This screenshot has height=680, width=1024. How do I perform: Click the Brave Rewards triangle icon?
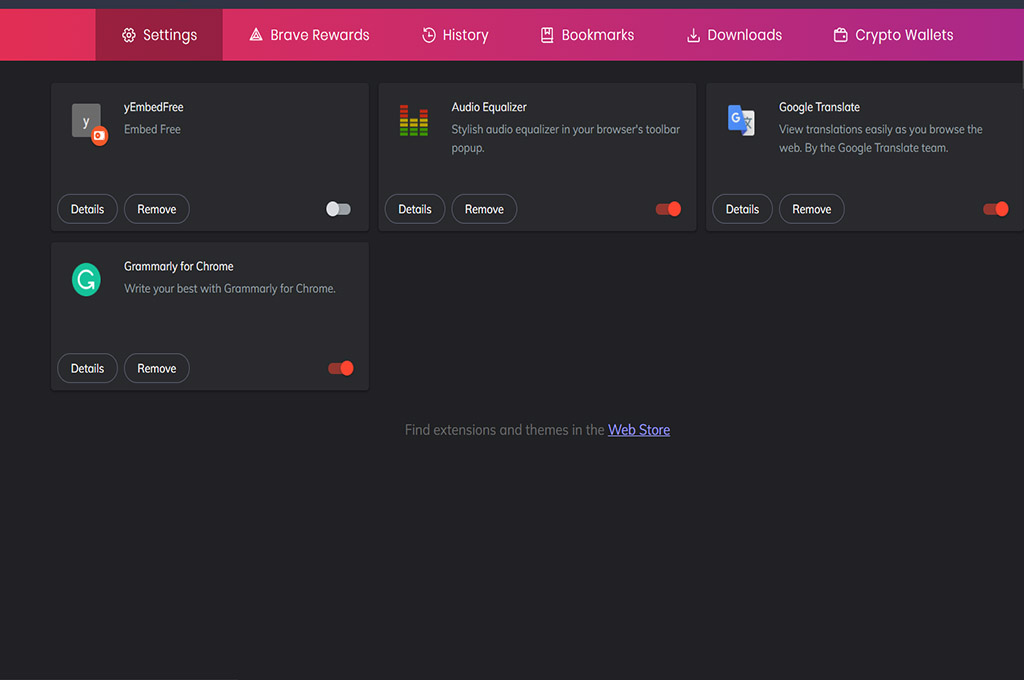(256, 35)
